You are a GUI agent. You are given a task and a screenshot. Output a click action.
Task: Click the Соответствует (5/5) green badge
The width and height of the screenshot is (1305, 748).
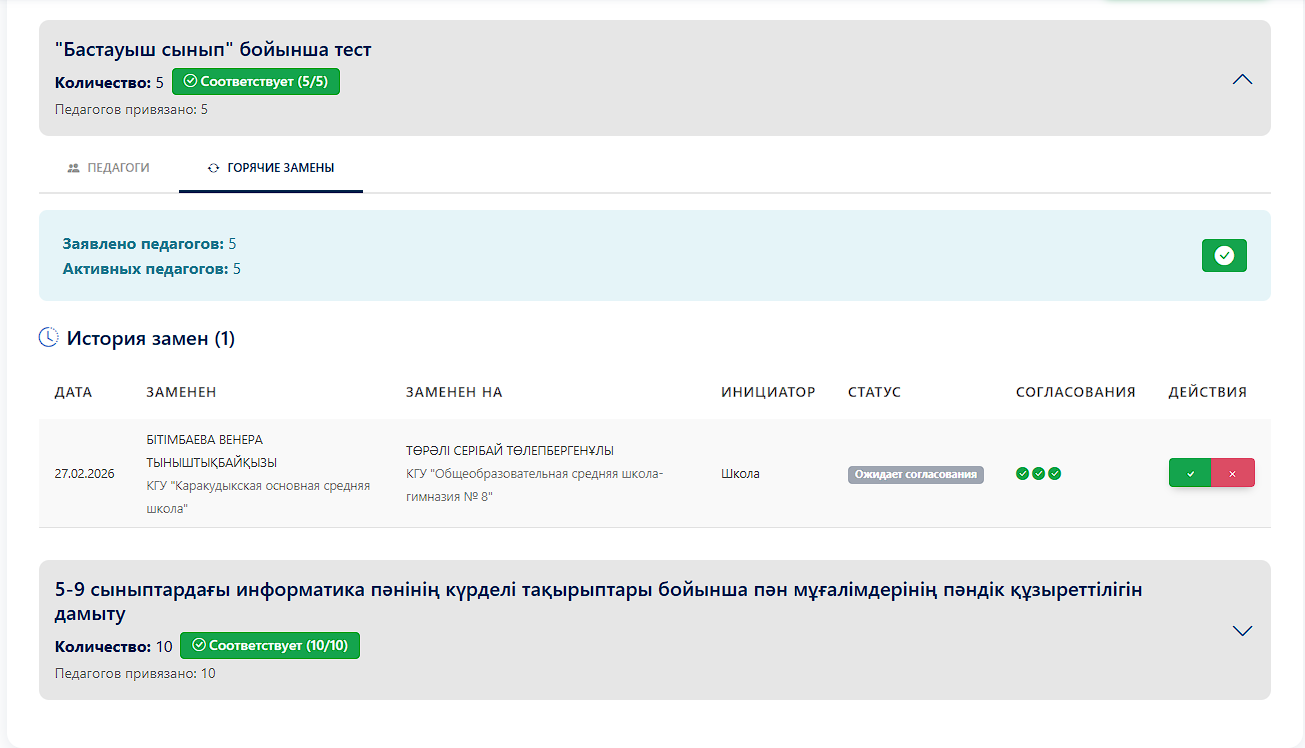coord(256,81)
